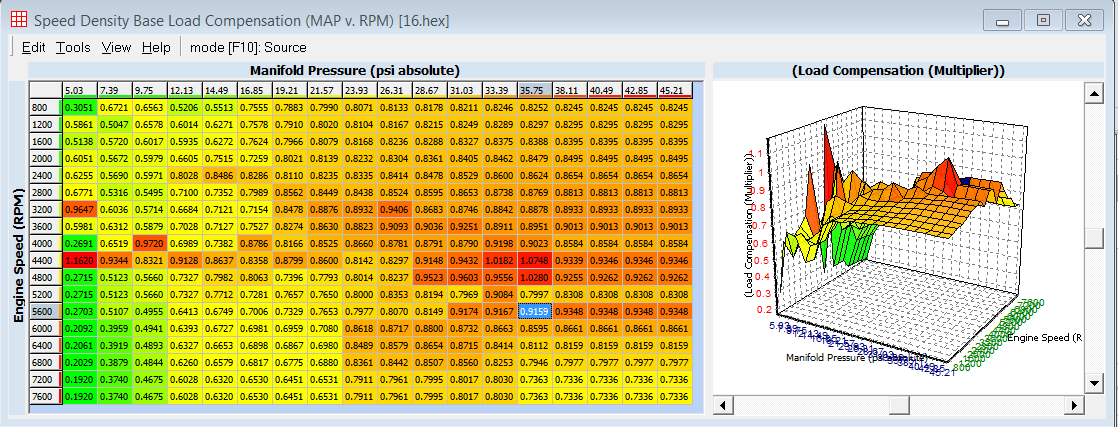Screen dimensions: 1118x427
Task: Select the highlighted 0.9159 cell
Action: click(x=531, y=311)
